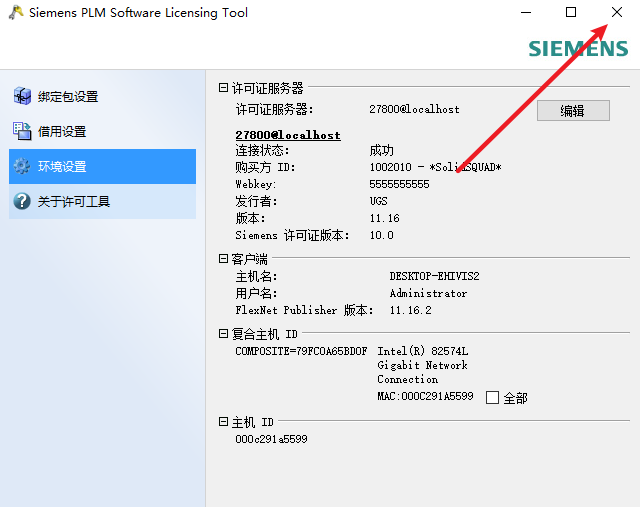Screen dimensions: 640x507
Task: Click the 借用设置 icon in sidebar
Action: (x=22, y=131)
